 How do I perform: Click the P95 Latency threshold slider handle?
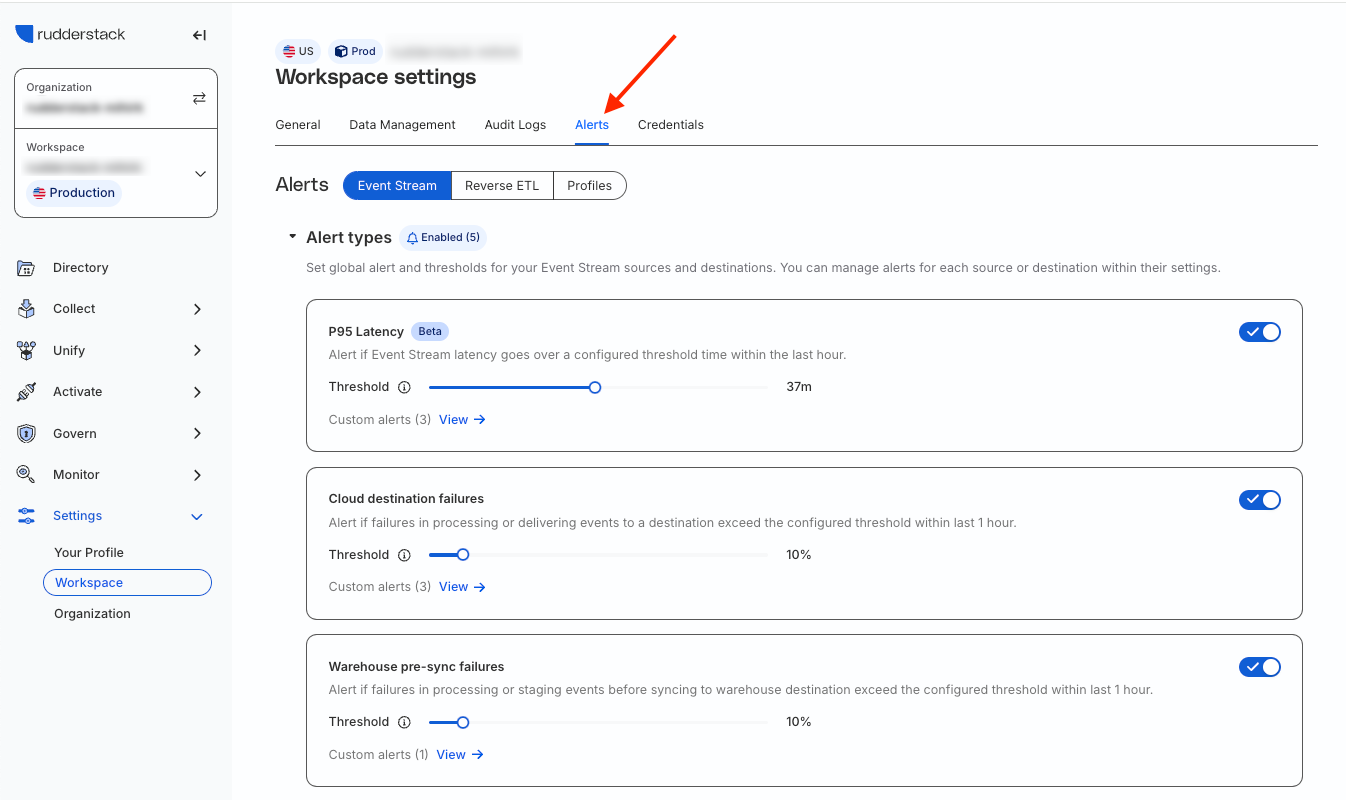coord(595,387)
